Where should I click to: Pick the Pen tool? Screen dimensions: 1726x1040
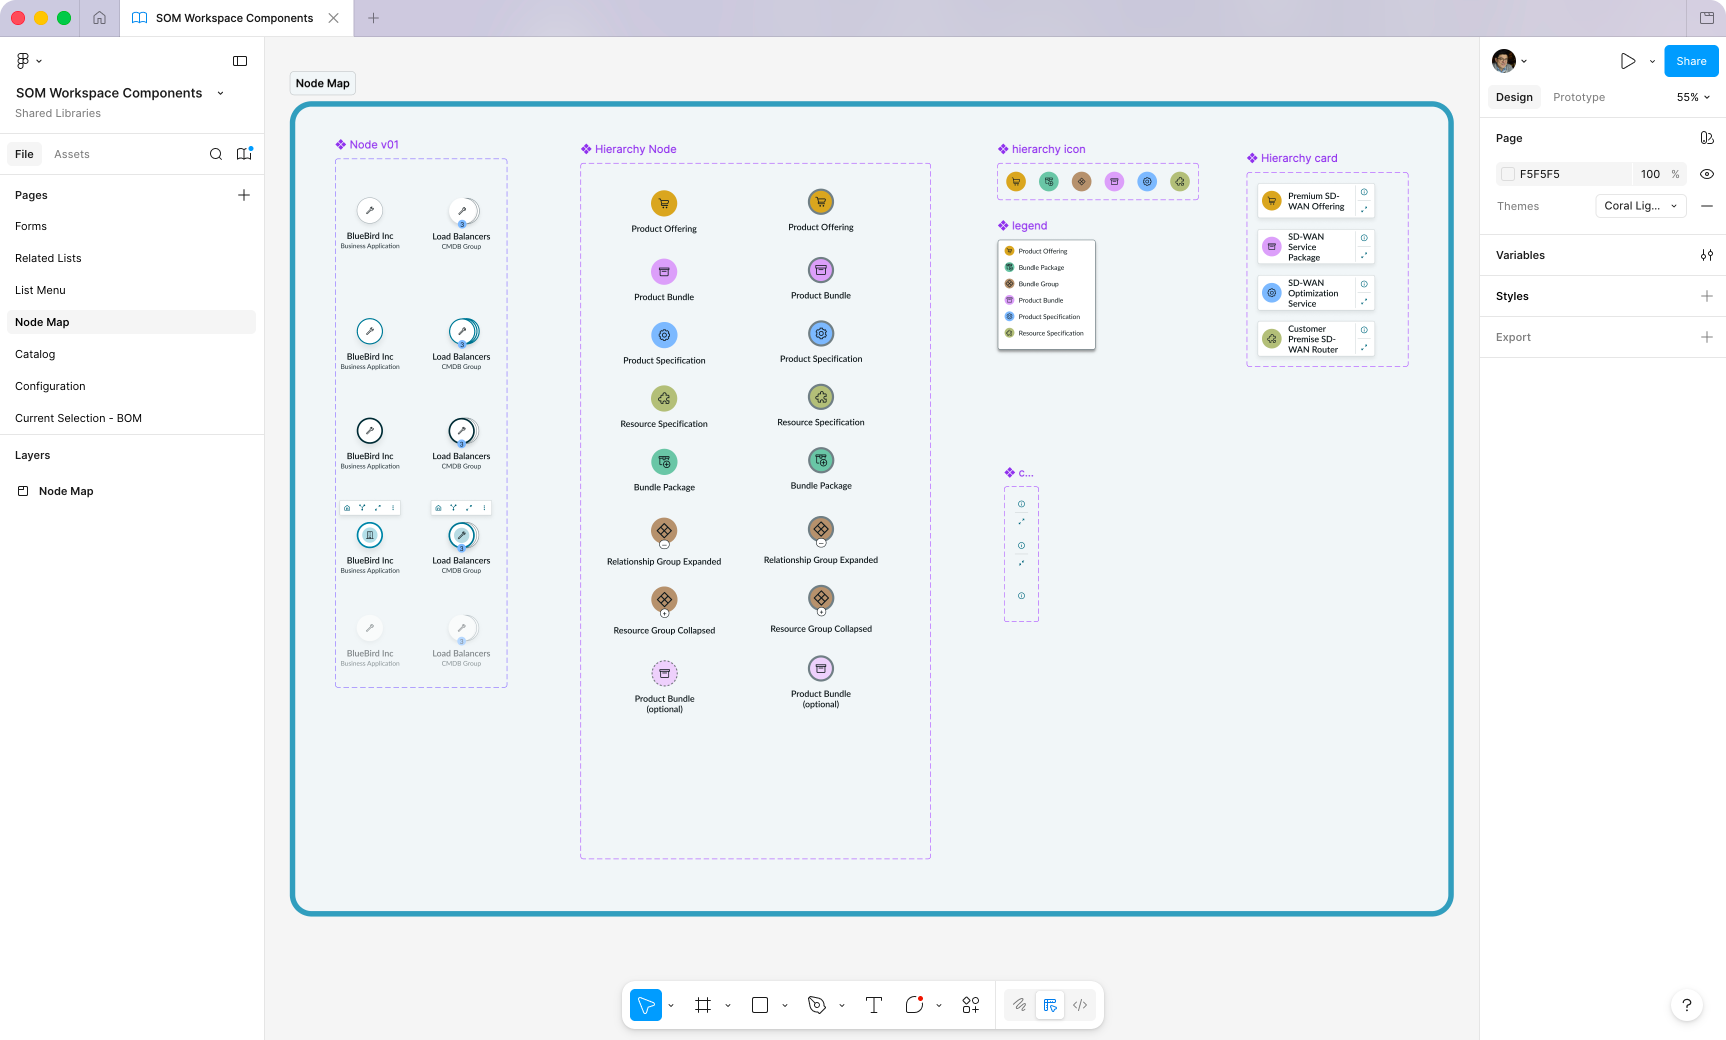click(x=817, y=1005)
